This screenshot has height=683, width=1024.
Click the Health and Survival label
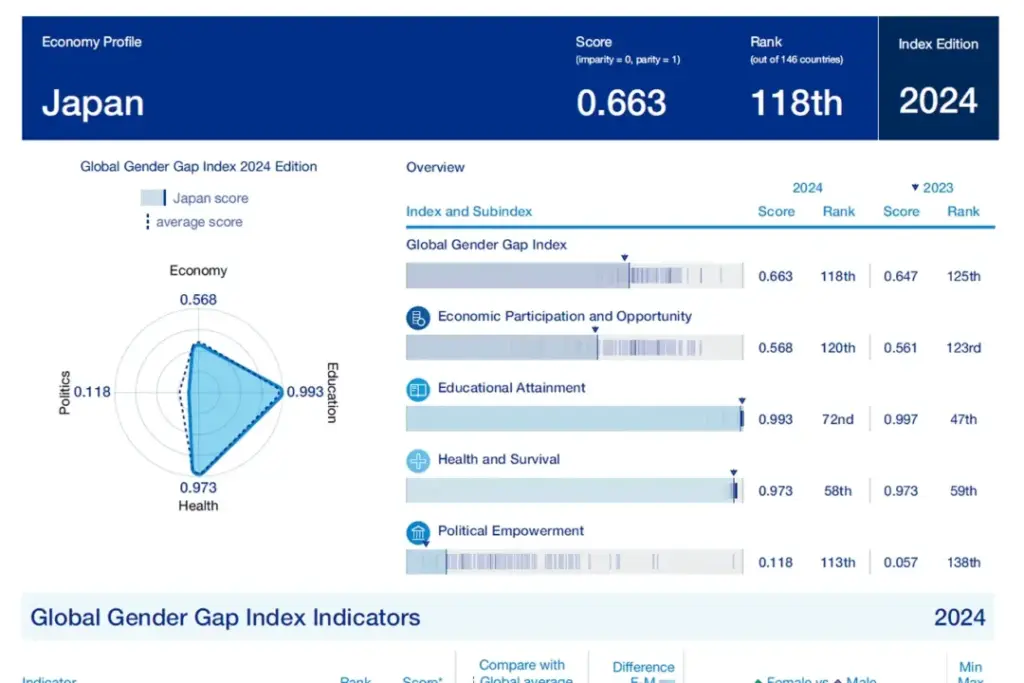coord(498,460)
